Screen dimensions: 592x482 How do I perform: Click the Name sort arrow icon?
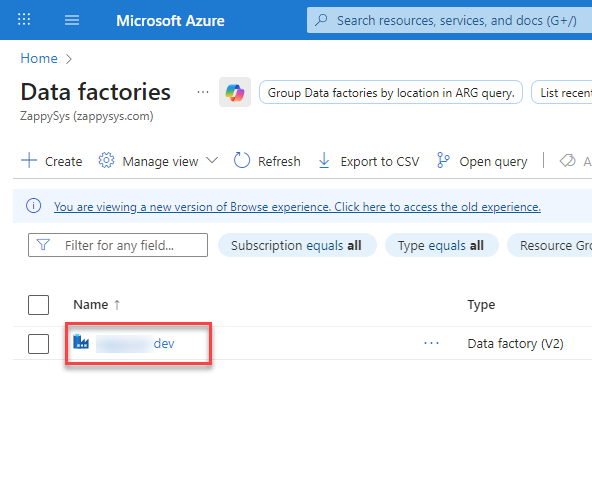point(117,305)
